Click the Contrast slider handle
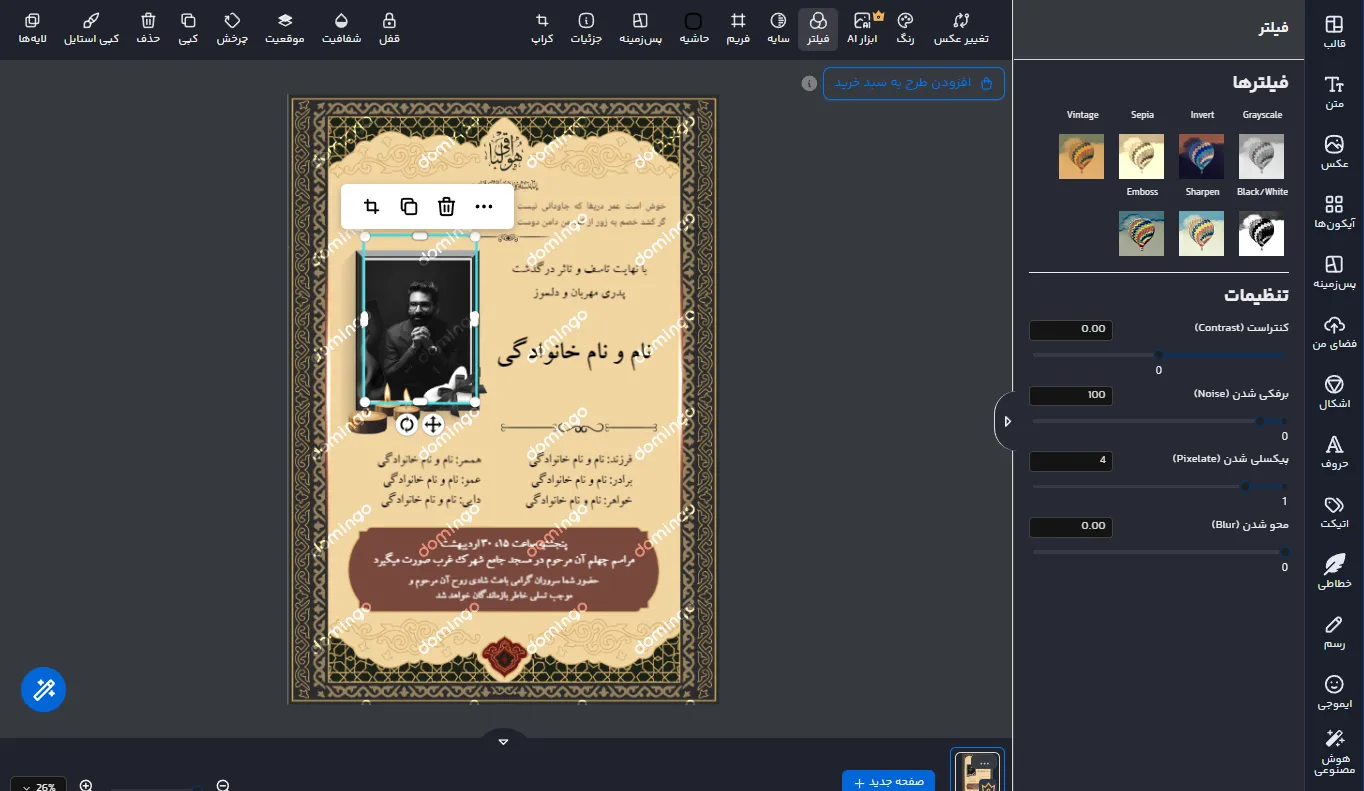The width and height of the screenshot is (1364, 791). coord(1159,355)
